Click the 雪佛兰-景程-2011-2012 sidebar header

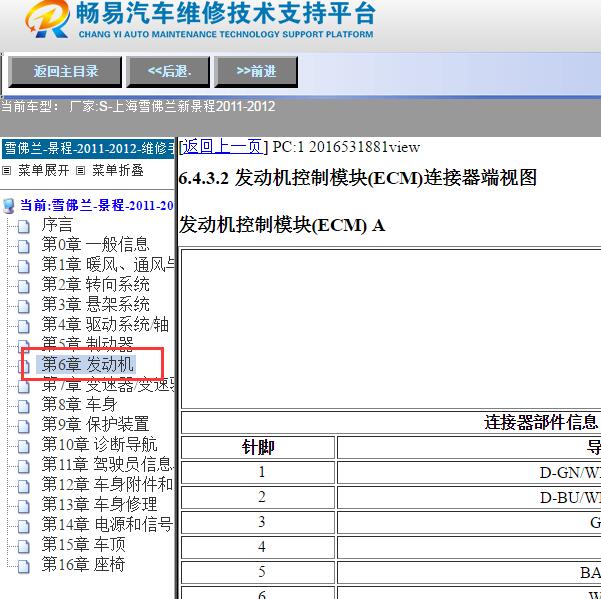(88, 149)
